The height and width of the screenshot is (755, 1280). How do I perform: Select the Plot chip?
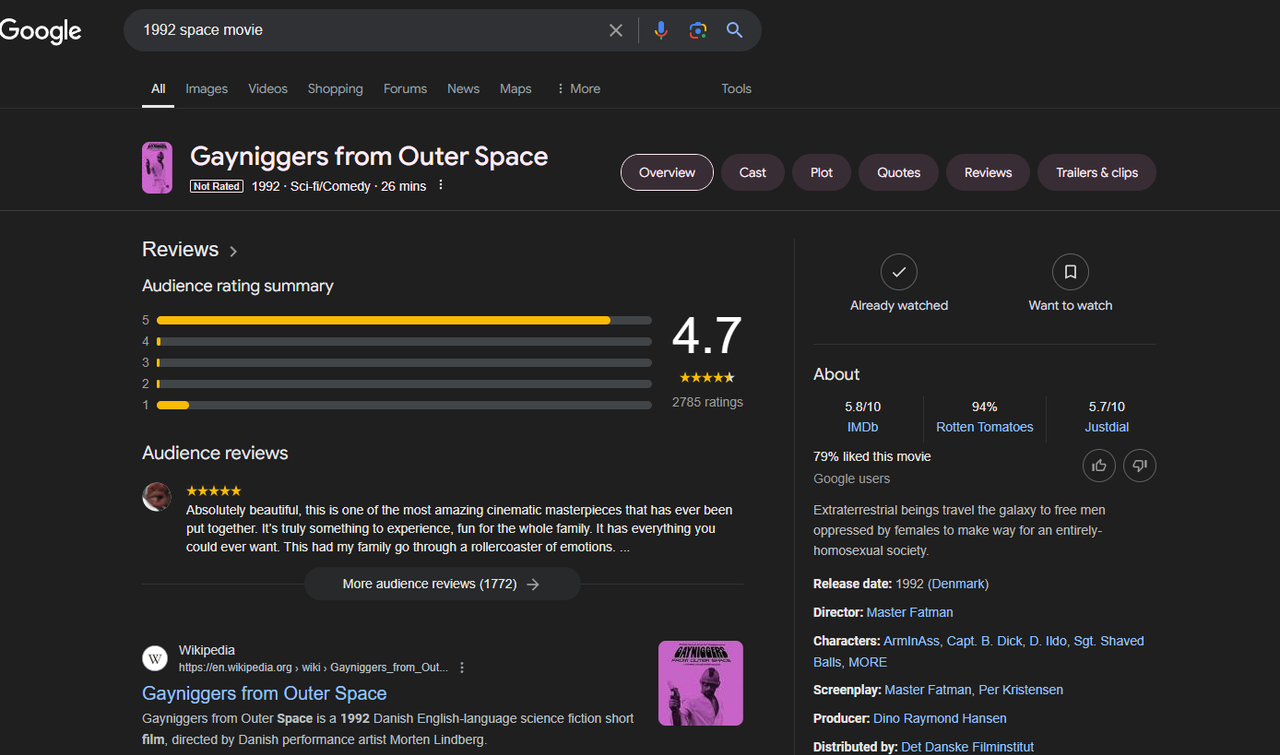822,172
